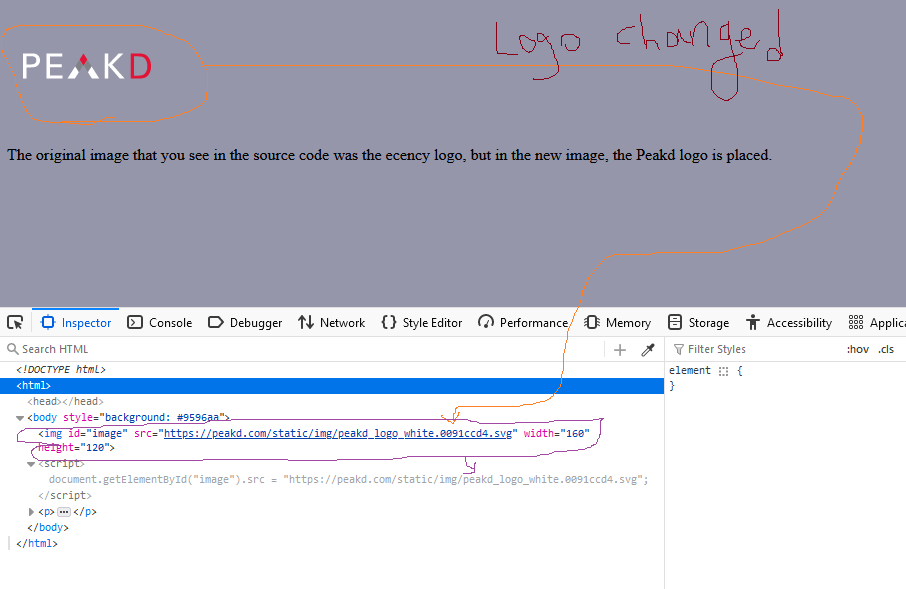Open the Storage tab

(x=698, y=323)
